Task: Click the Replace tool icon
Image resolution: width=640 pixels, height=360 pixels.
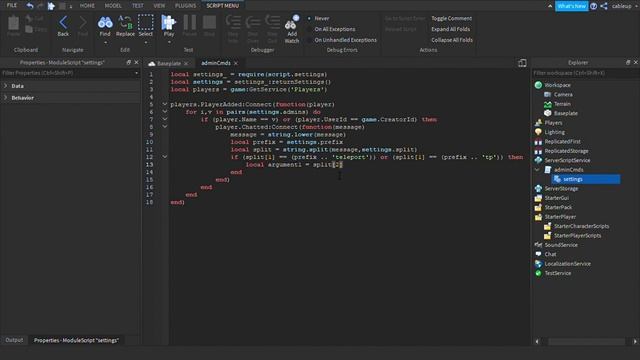Action: click(125, 23)
